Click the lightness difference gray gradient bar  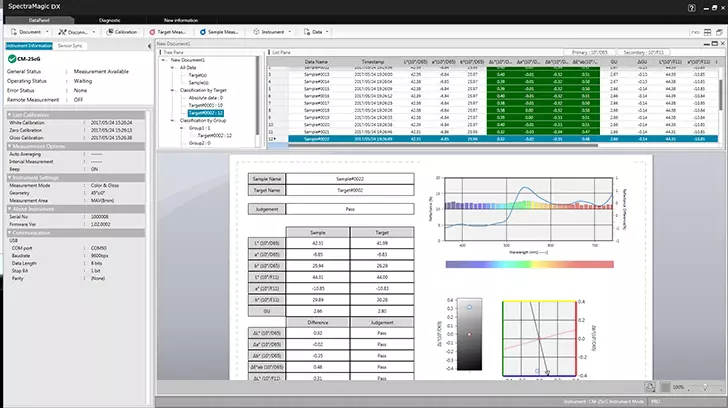(x=469, y=334)
